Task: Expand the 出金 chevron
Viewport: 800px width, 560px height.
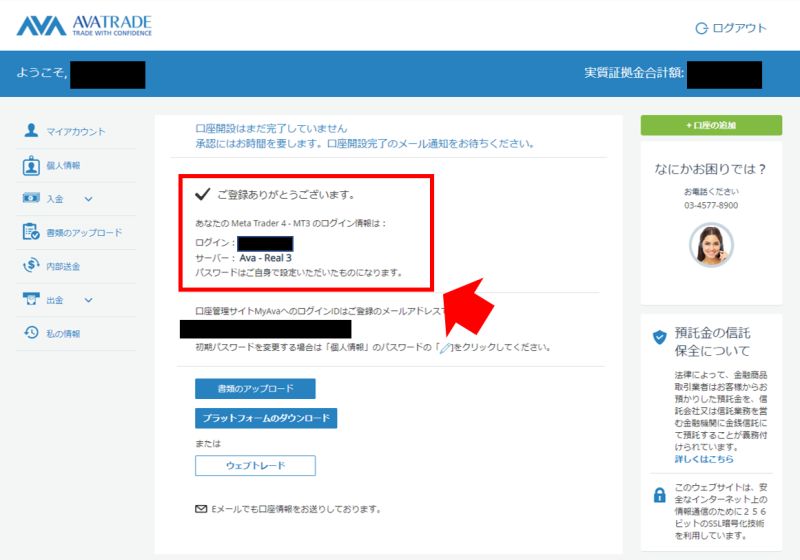Action: click(x=88, y=300)
